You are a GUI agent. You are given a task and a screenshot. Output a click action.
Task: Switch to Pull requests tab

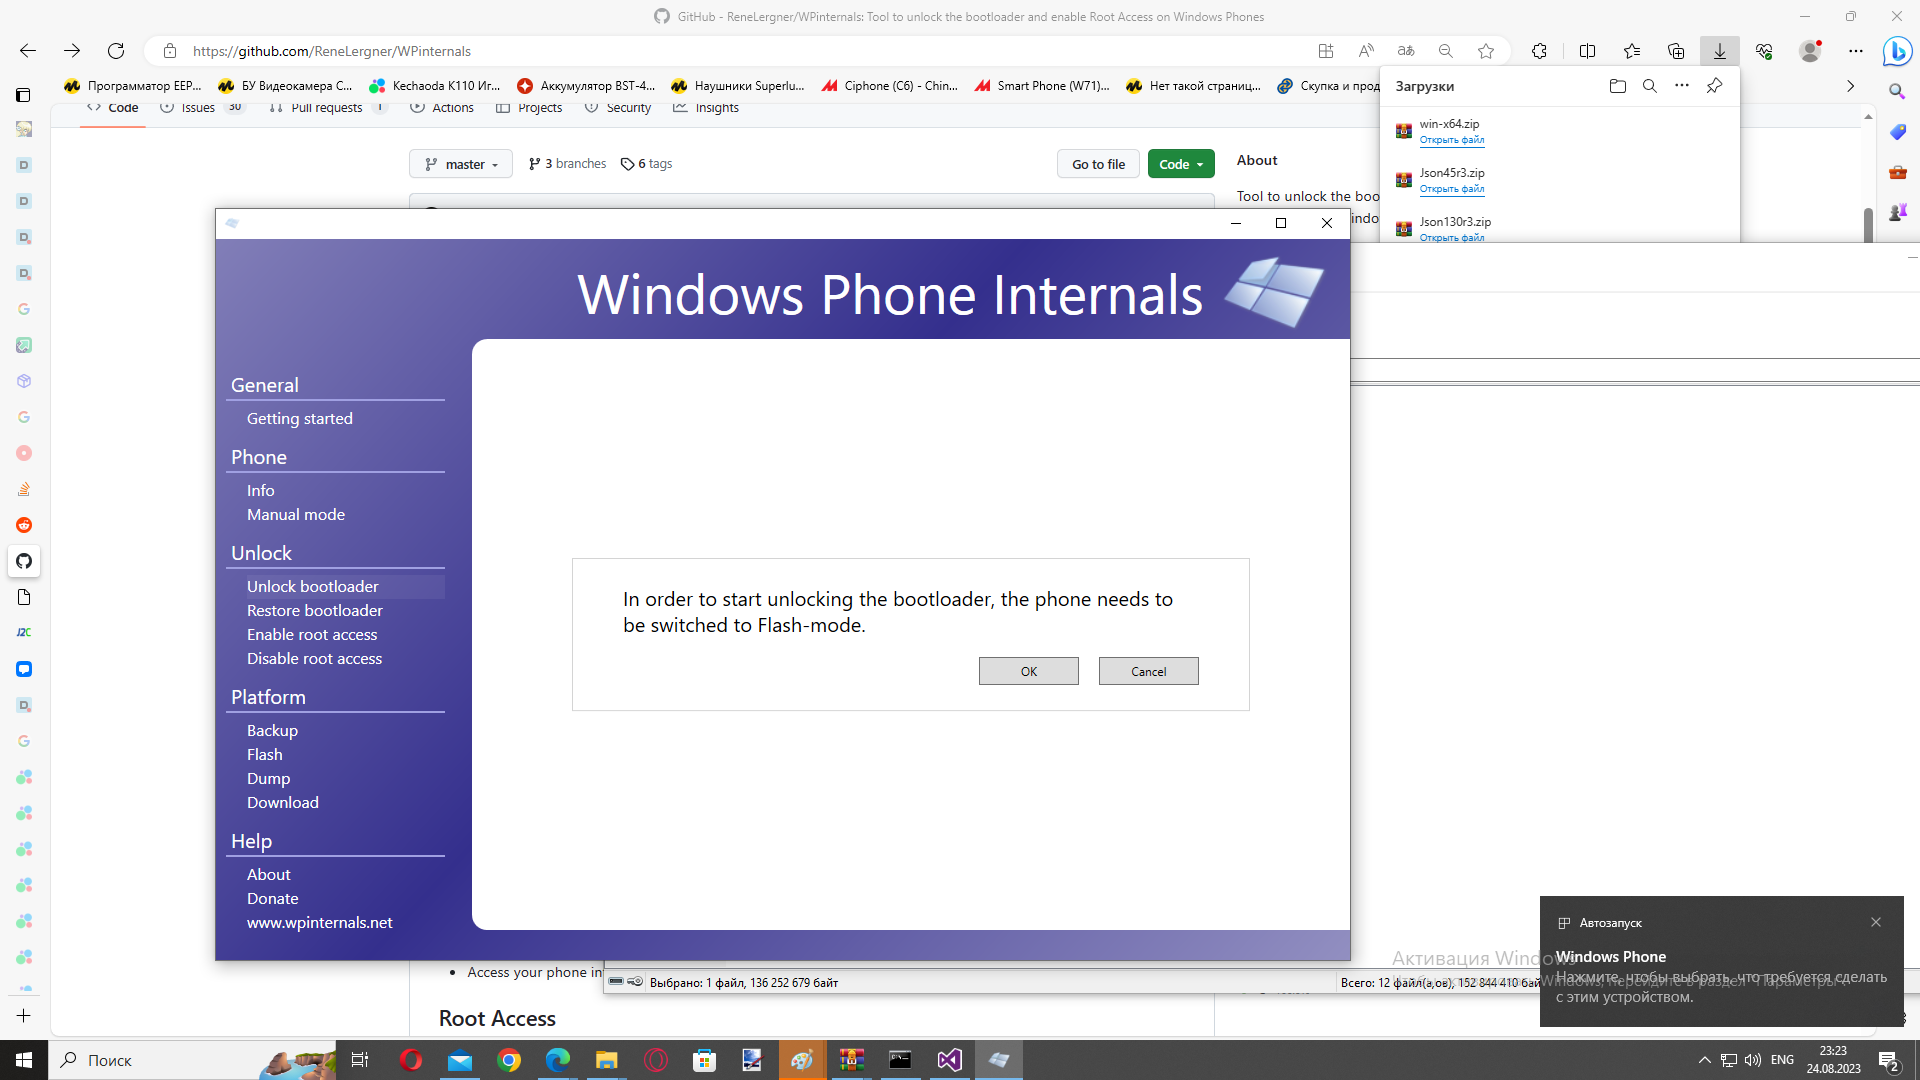click(326, 108)
